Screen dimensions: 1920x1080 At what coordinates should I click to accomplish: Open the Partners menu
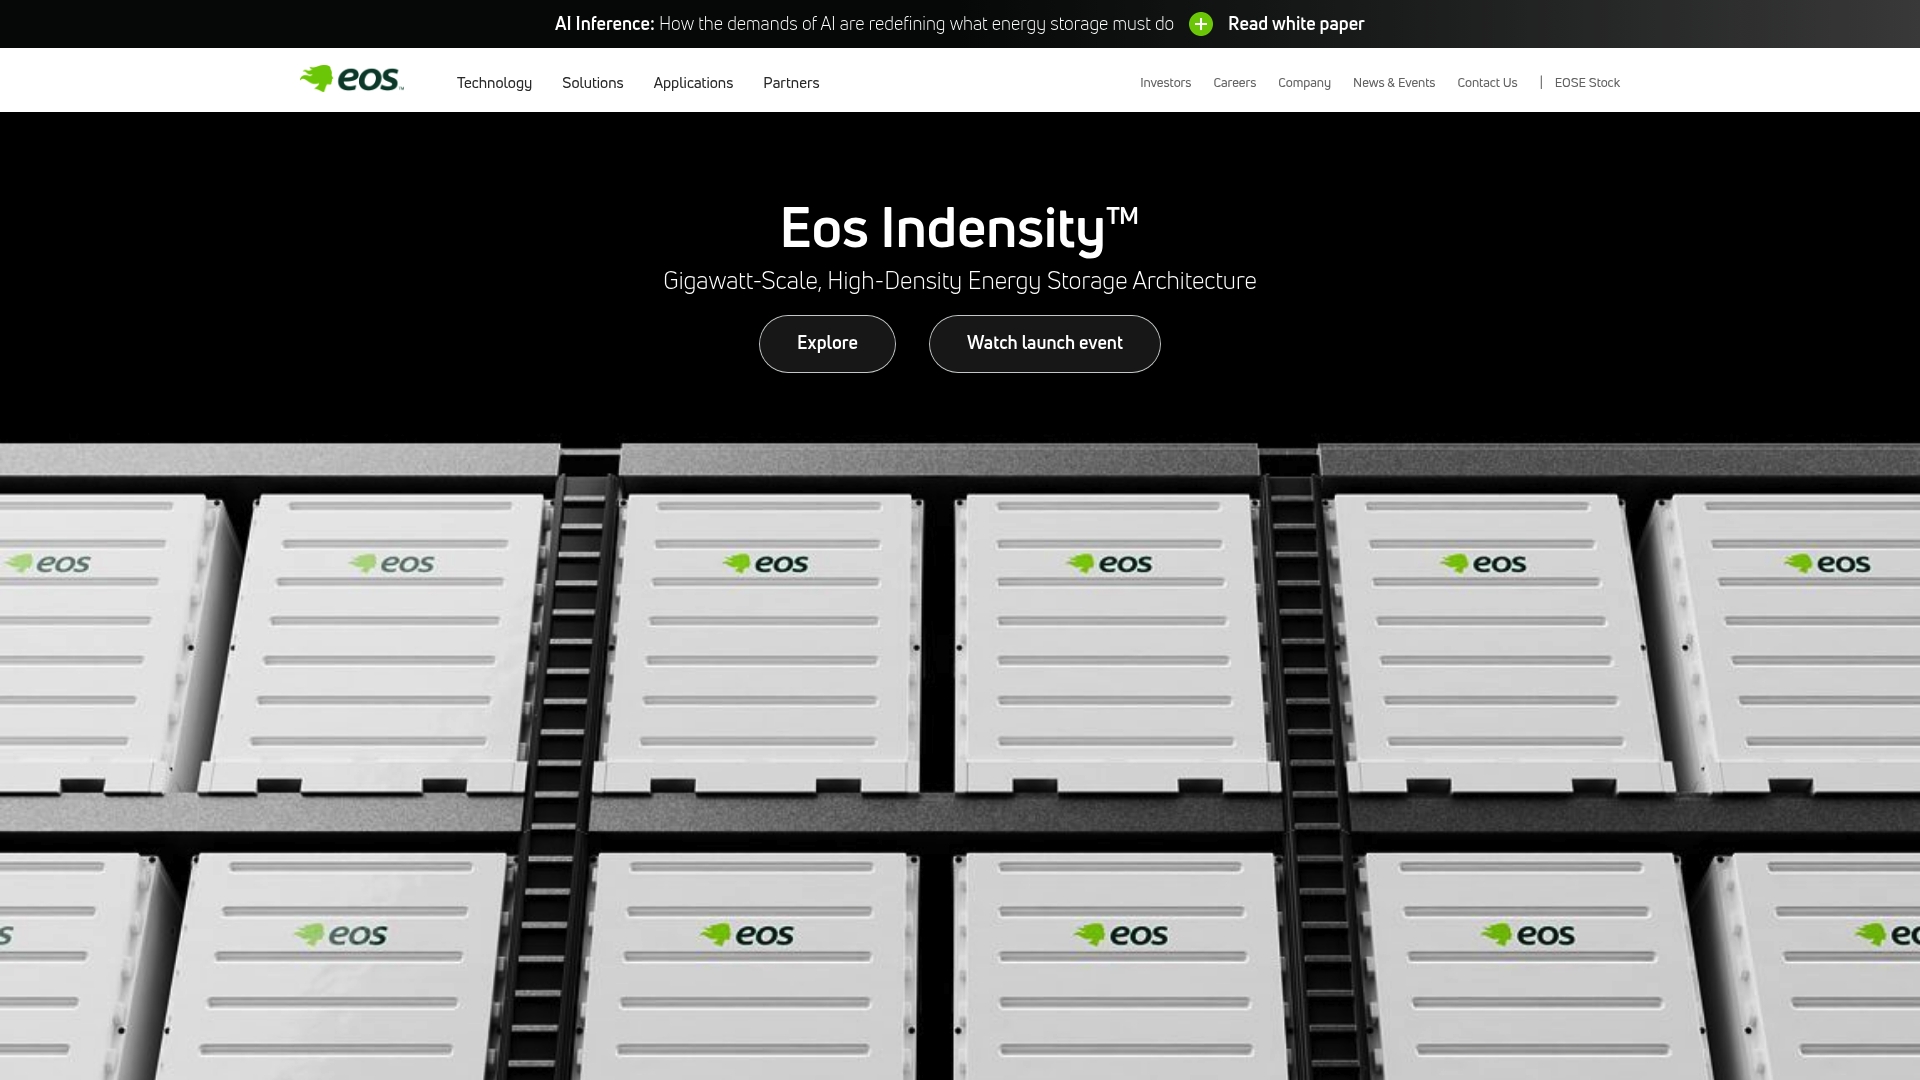[791, 83]
